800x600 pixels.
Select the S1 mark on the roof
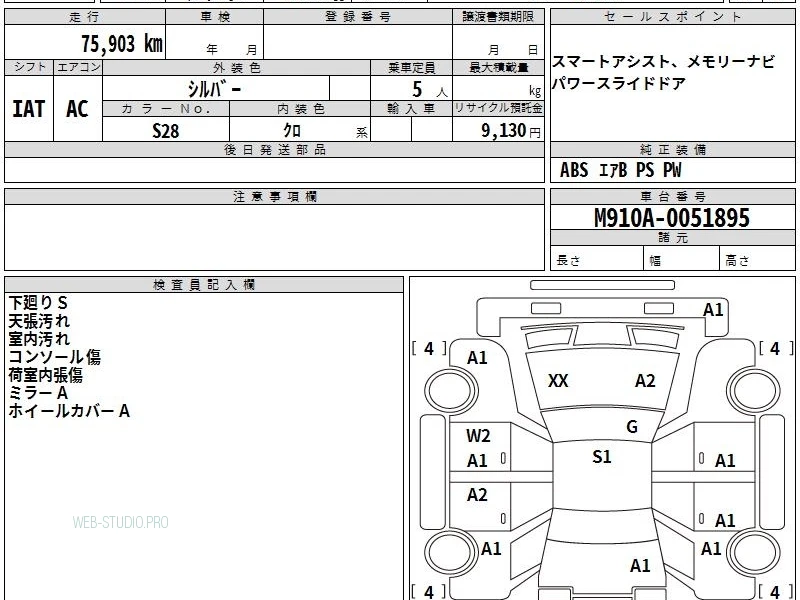[602, 457]
